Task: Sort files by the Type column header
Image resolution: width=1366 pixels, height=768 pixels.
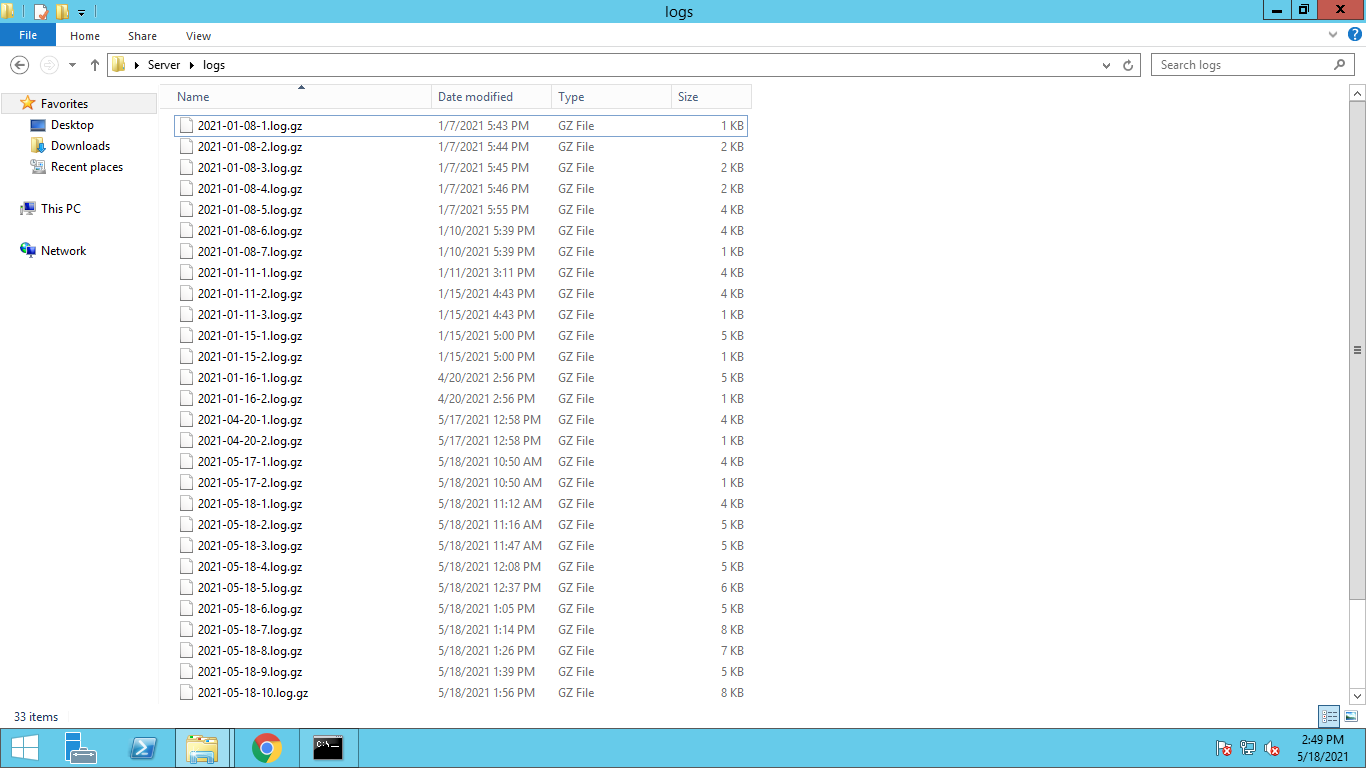Action: [x=611, y=97]
